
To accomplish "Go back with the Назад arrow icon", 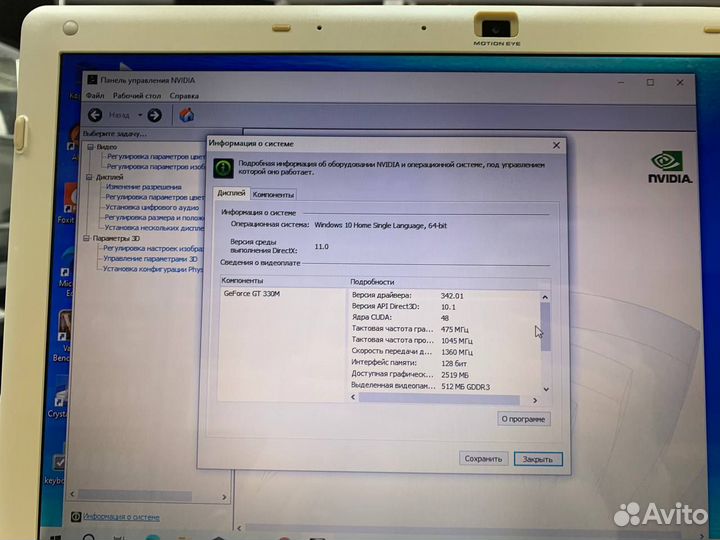I will tap(95, 114).
